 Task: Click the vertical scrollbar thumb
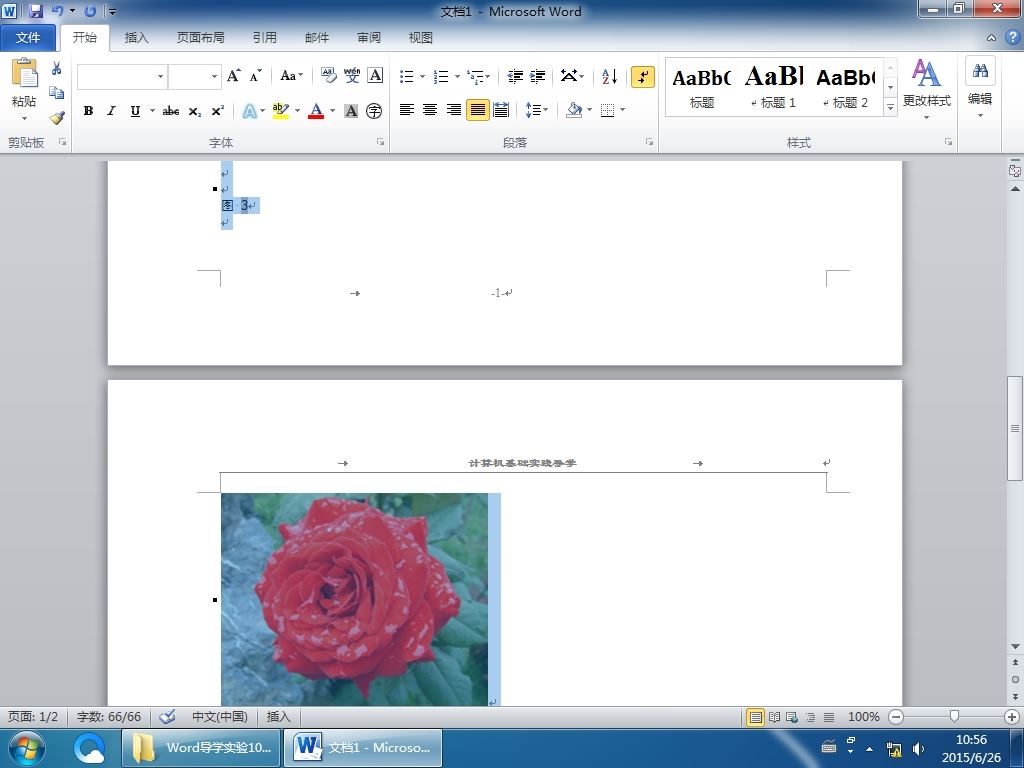tap(1015, 428)
